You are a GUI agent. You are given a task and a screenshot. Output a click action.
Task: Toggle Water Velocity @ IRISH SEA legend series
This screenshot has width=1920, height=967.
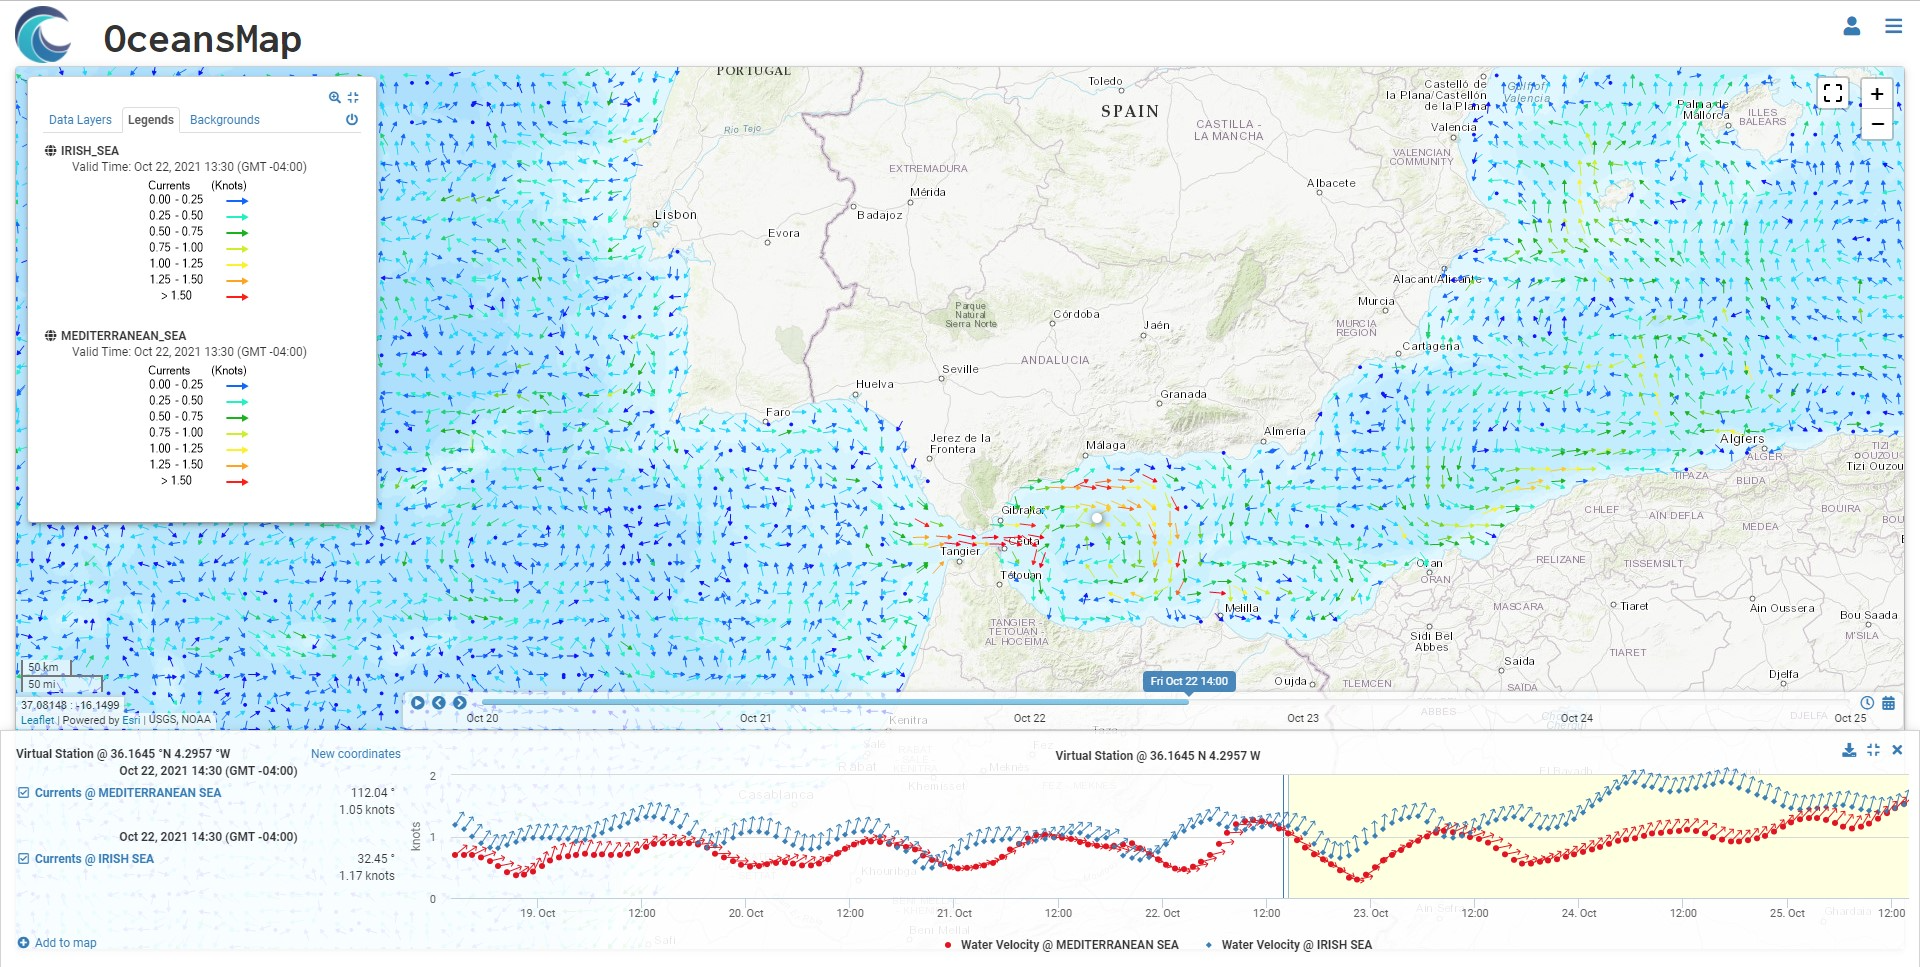(x=1295, y=945)
